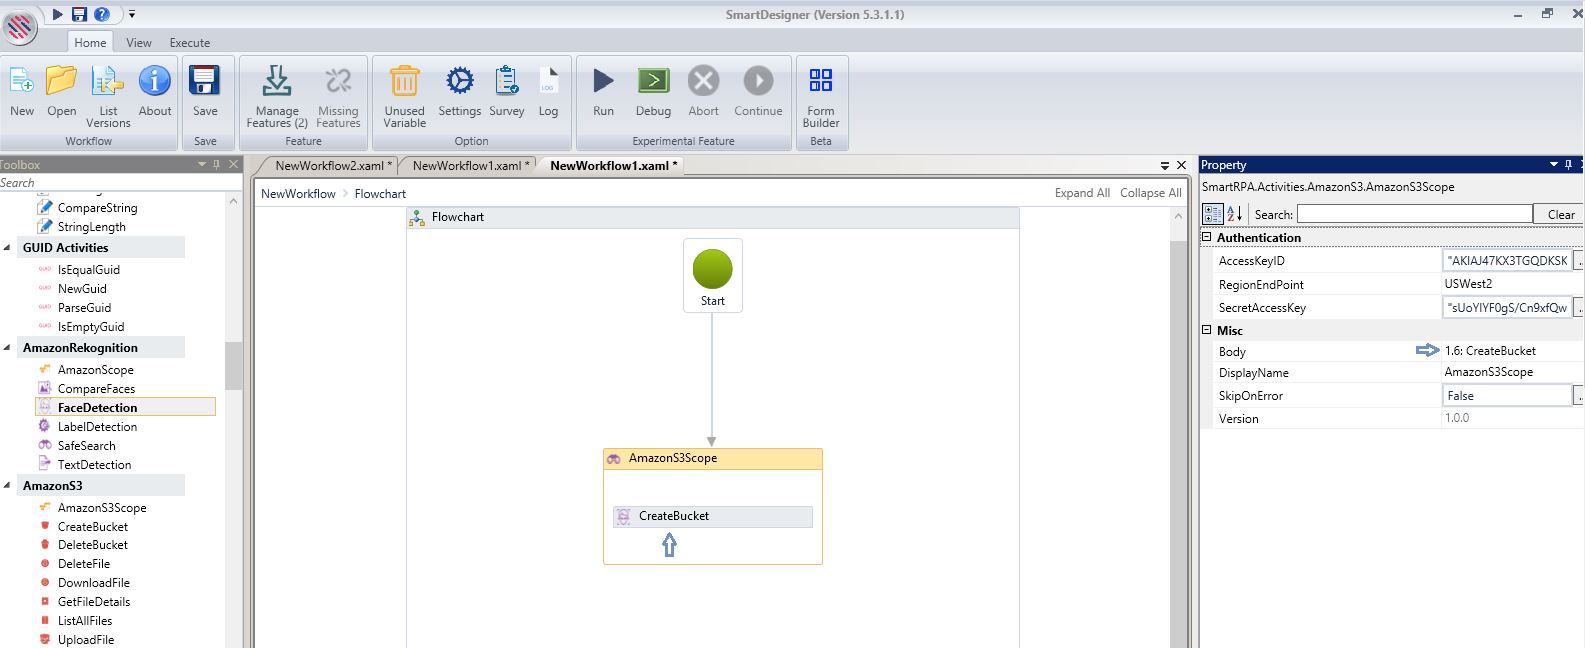The height and width of the screenshot is (648, 1585).
Task: Click the Run workflow icon
Action: 603,81
